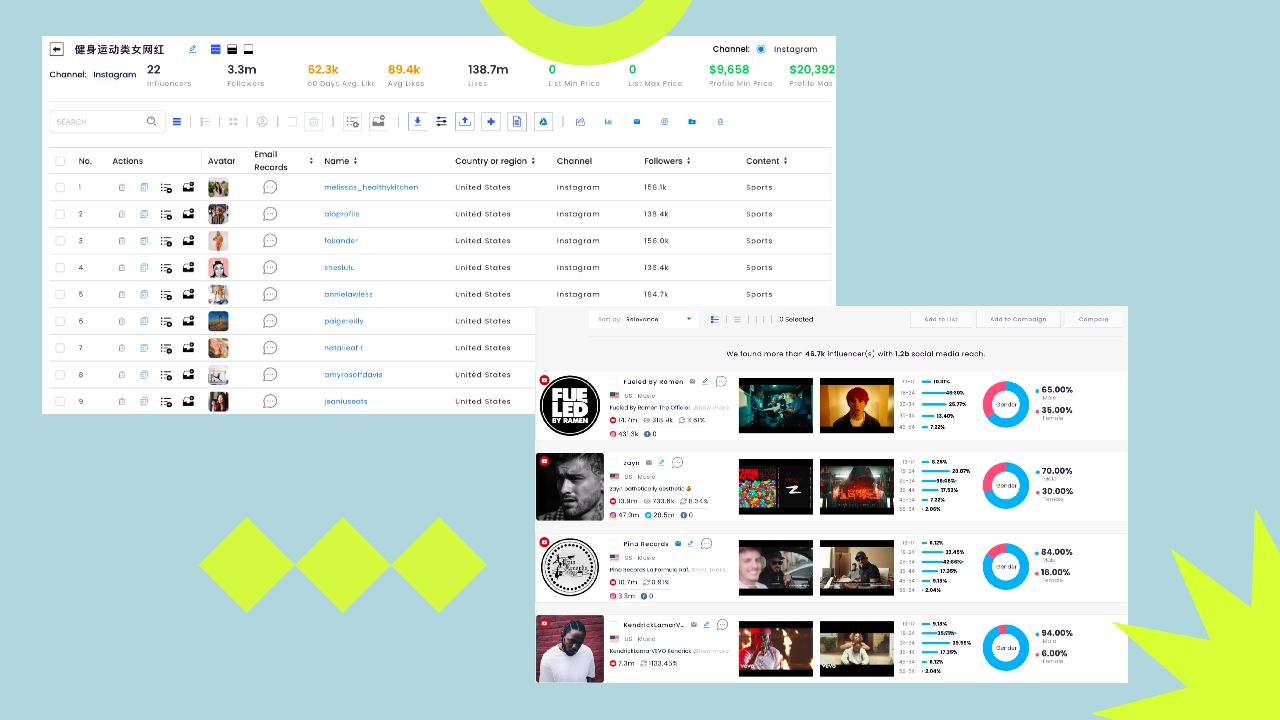Screen dimensions: 1280x720
Task: Click the image card icon in row 4 actions
Action: pyautogui.click(x=188, y=267)
